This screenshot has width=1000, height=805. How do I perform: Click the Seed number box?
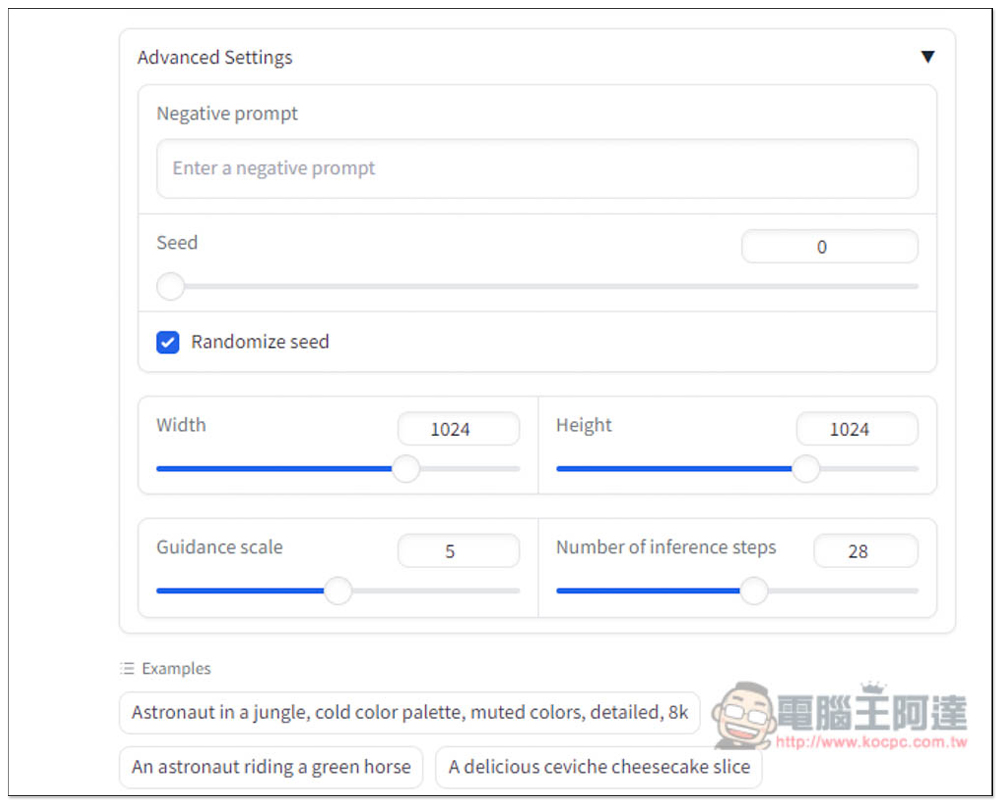[x=829, y=246]
